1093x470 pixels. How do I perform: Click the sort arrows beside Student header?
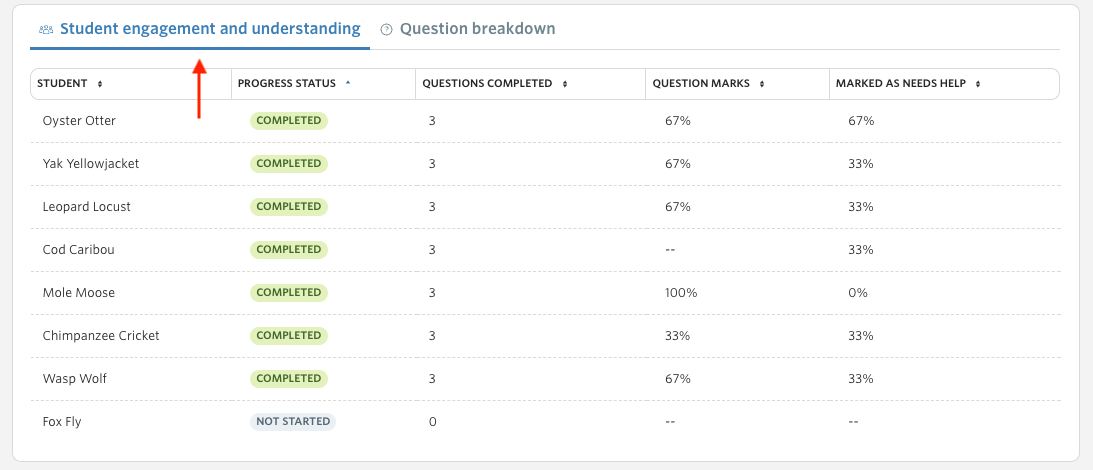pyautogui.click(x=100, y=84)
